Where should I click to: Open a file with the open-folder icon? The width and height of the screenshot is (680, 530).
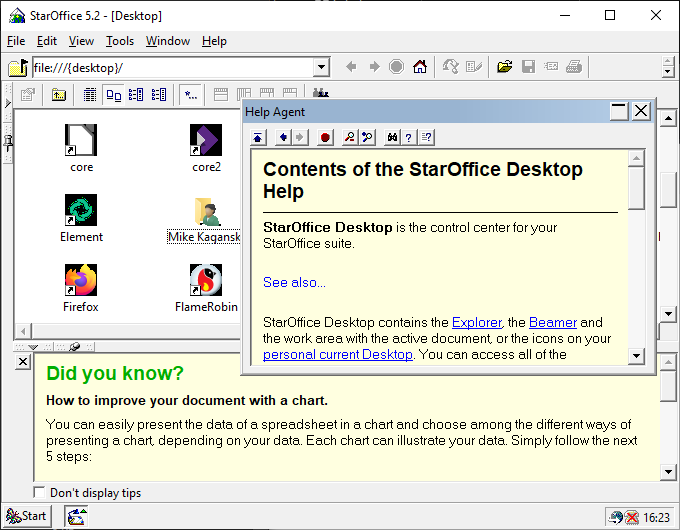point(505,67)
